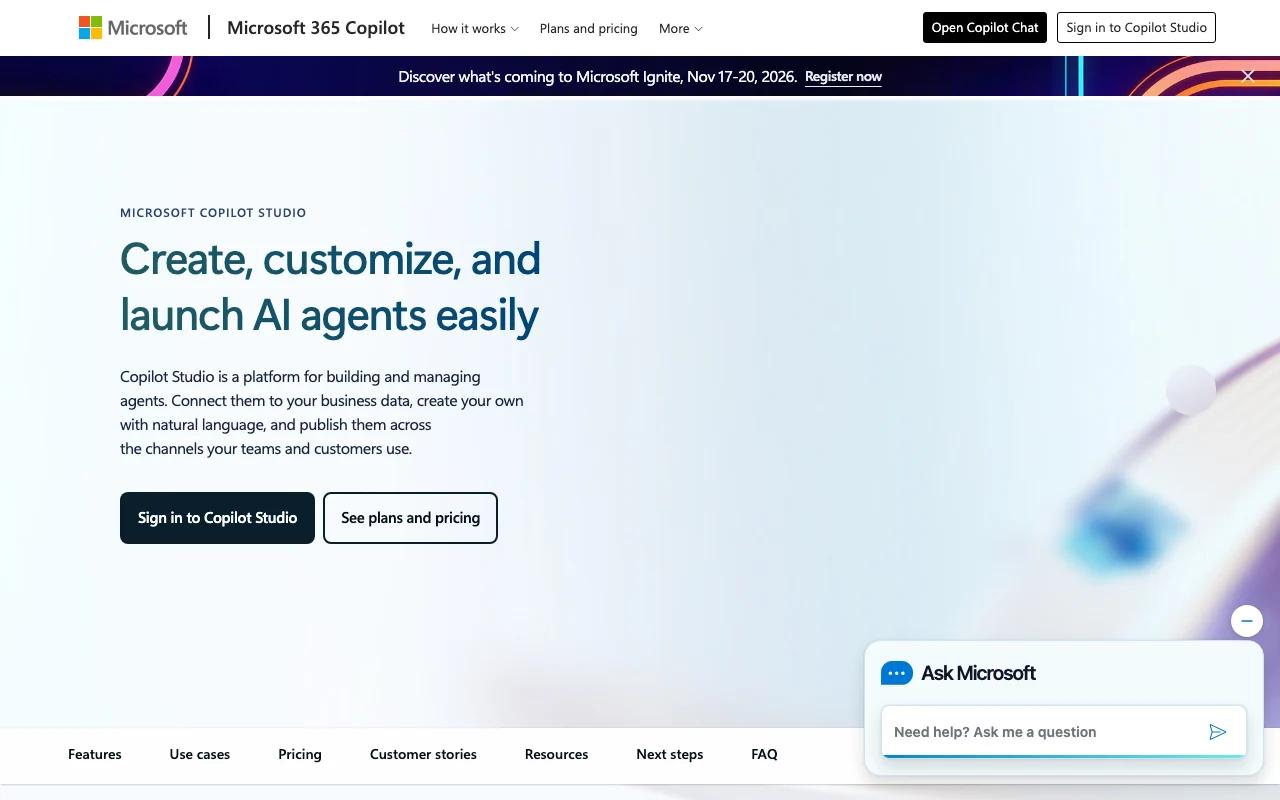Go to Microsoft 365 Copilot home link
The width and height of the screenshot is (1280, 800).
coord(316,28)
